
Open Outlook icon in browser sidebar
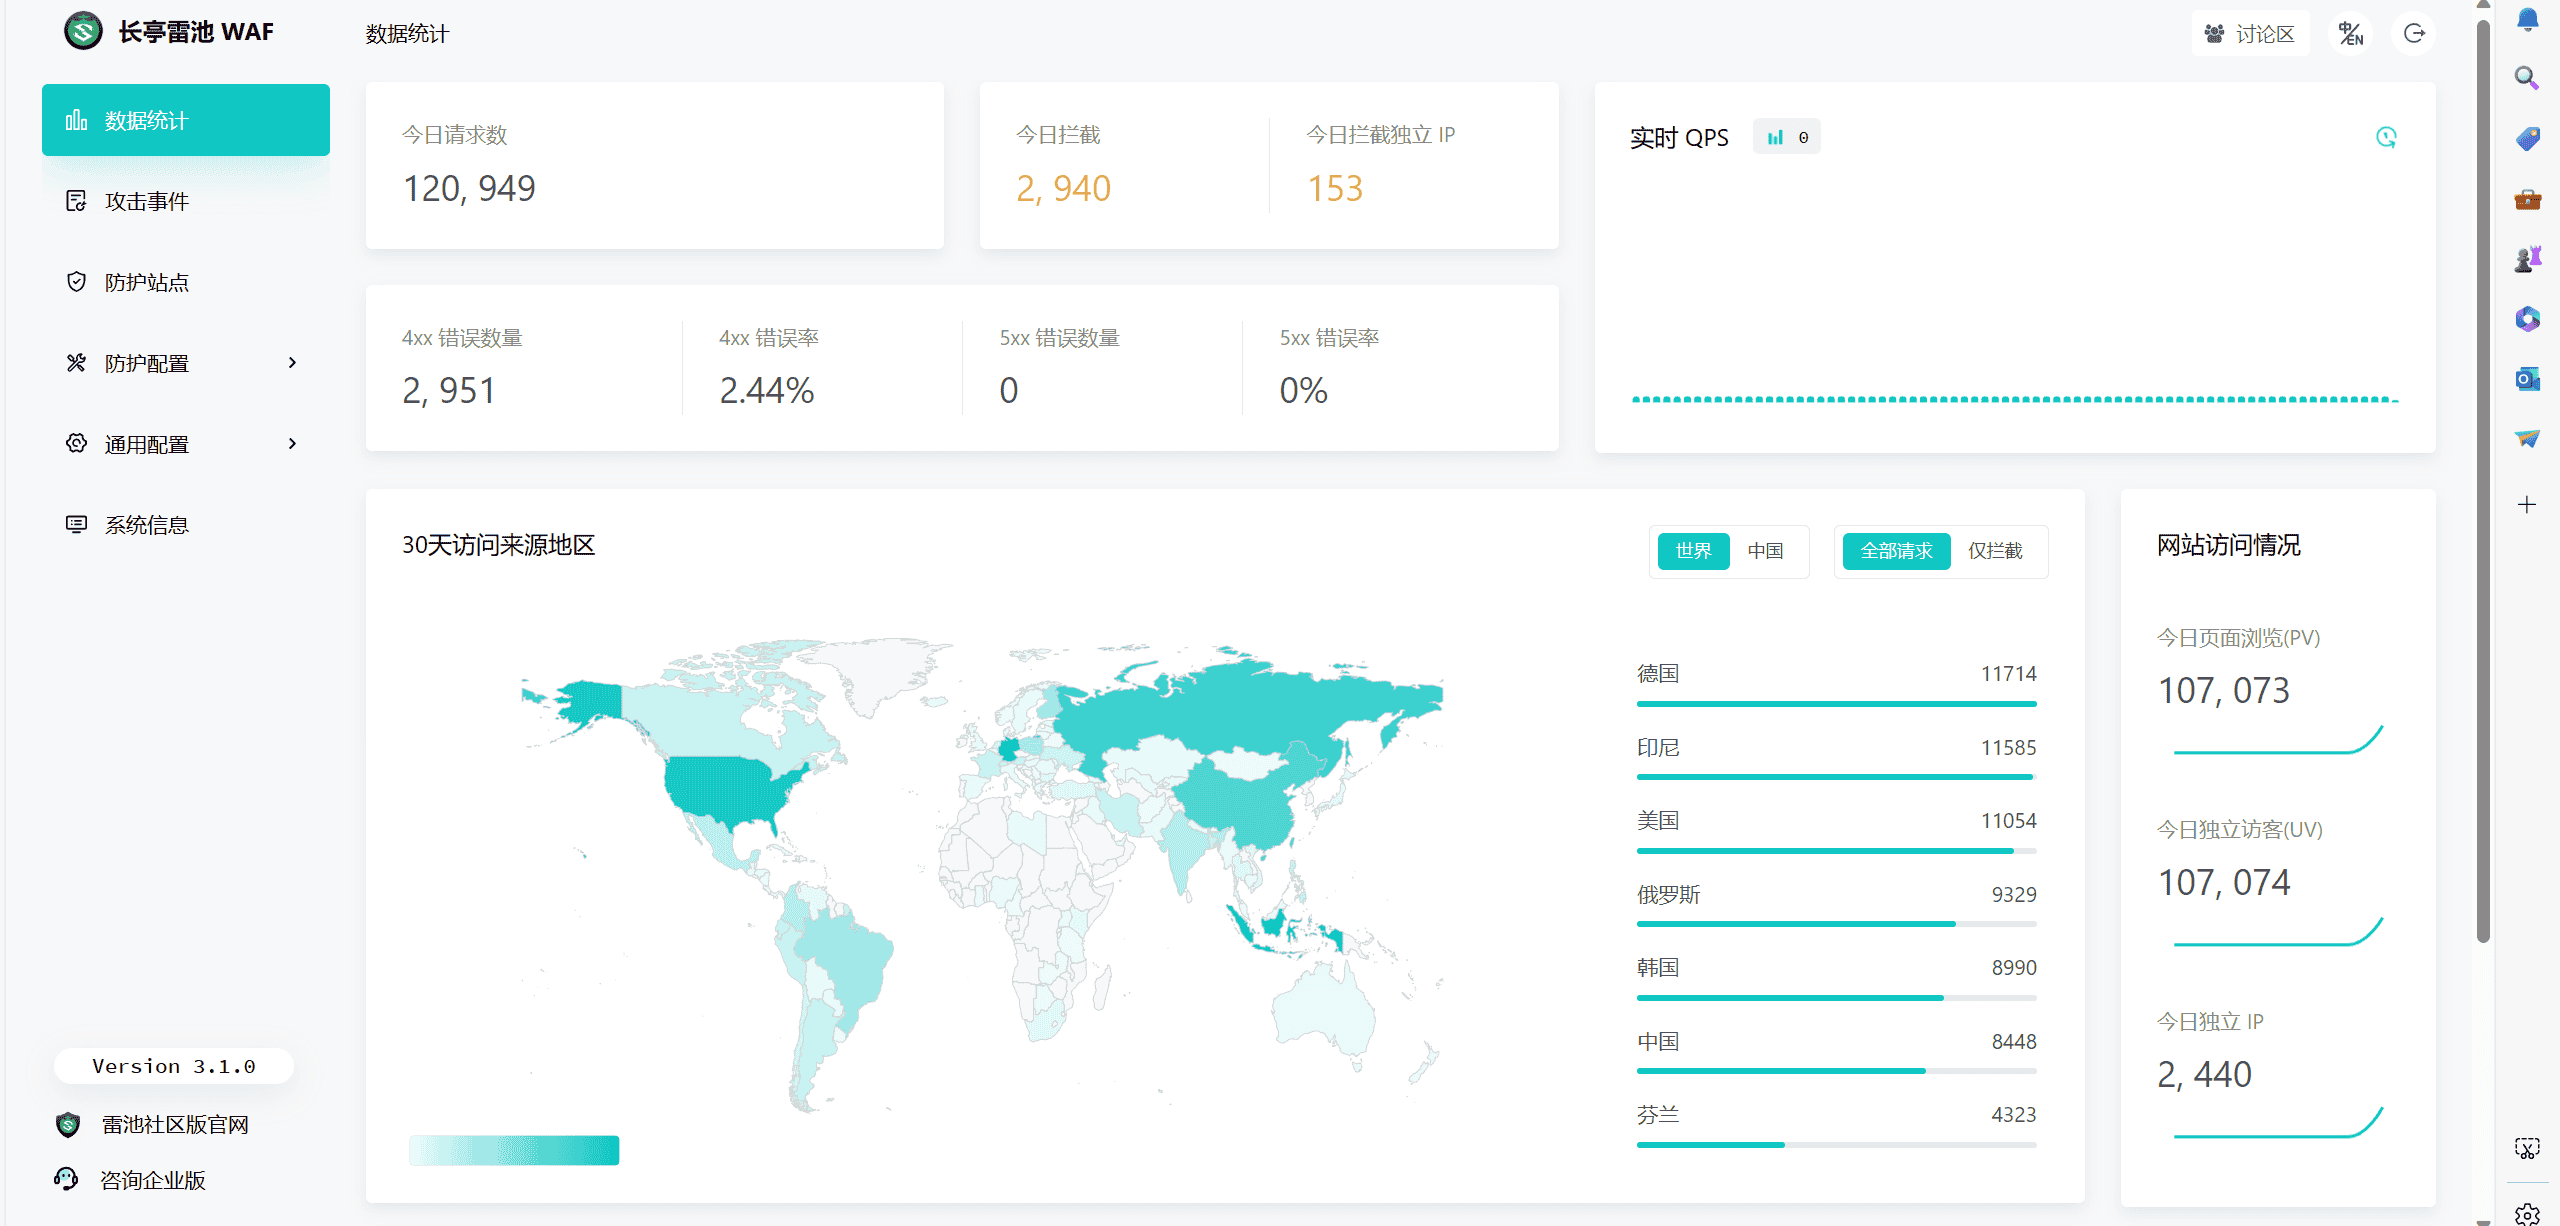(2527, 379)
